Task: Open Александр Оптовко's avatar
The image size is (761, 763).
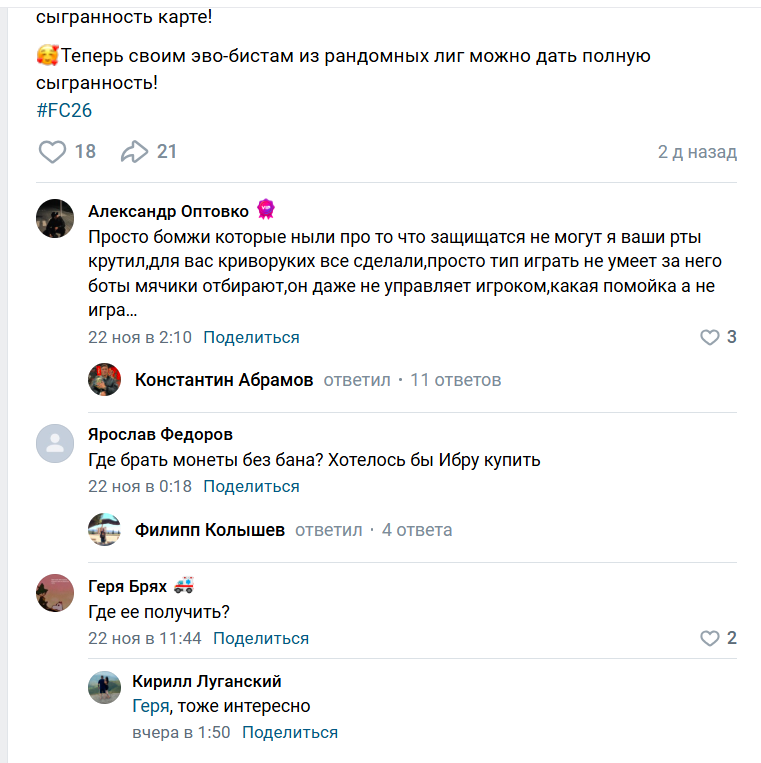Action: pyautogui.click(x=55, y=218)
